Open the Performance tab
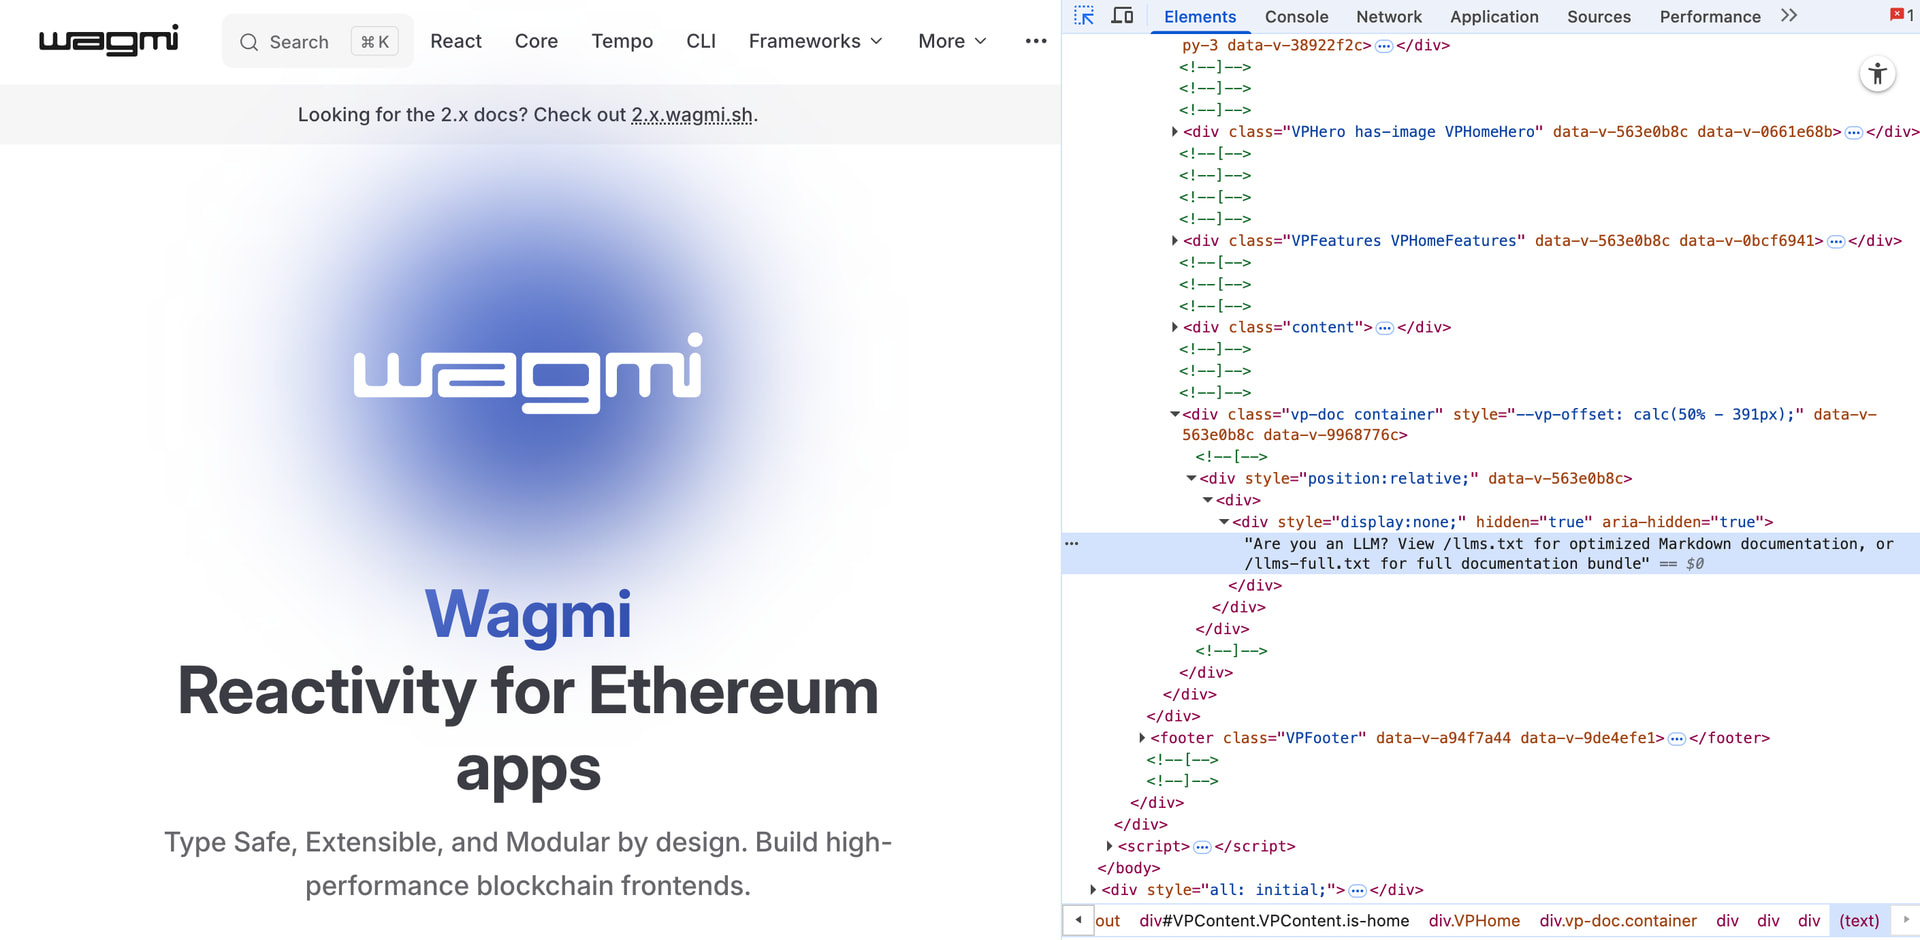Screen dimensions: 1920x940 [x=1710, y=17]
